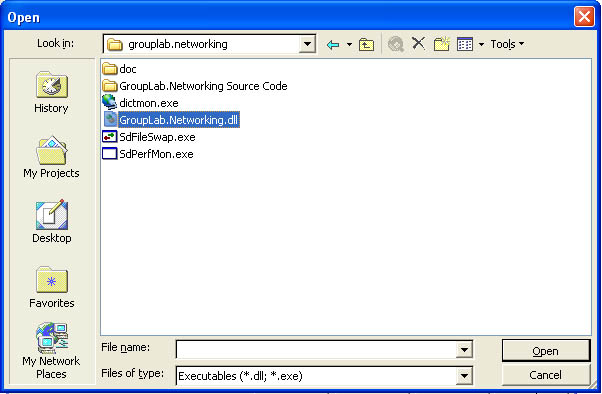Open the back-history dropdown arrow

tap(349, 45)
